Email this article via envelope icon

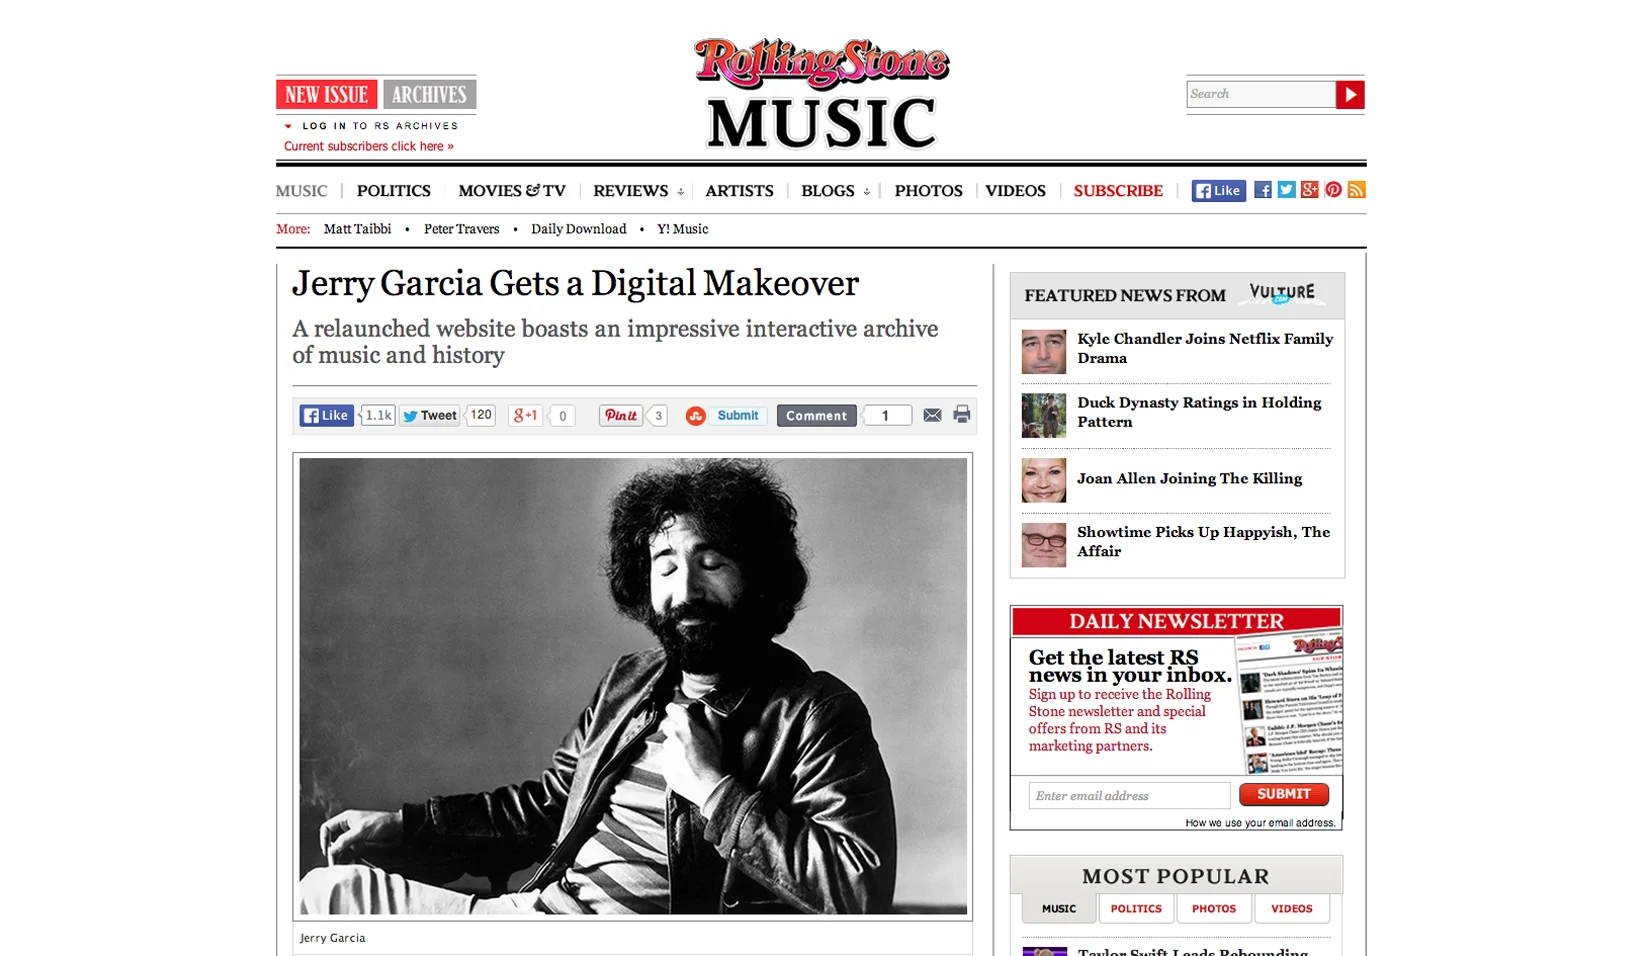pos(932,415)
